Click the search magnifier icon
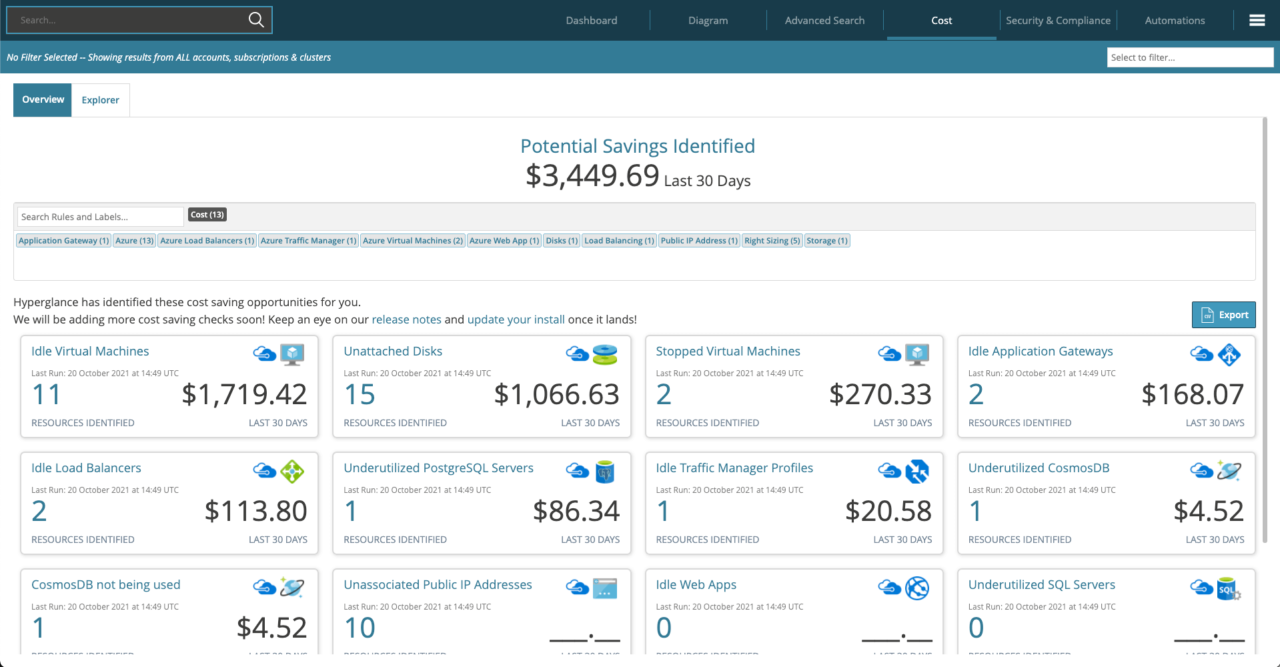Viewport: 1280px width, 667px height. [256, 19]
